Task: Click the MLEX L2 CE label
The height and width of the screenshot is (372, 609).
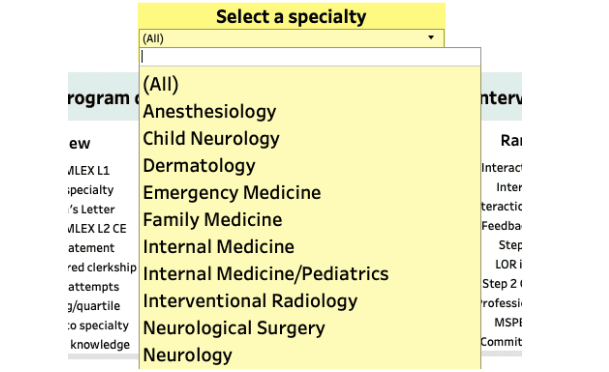Action: coord(97,229)
